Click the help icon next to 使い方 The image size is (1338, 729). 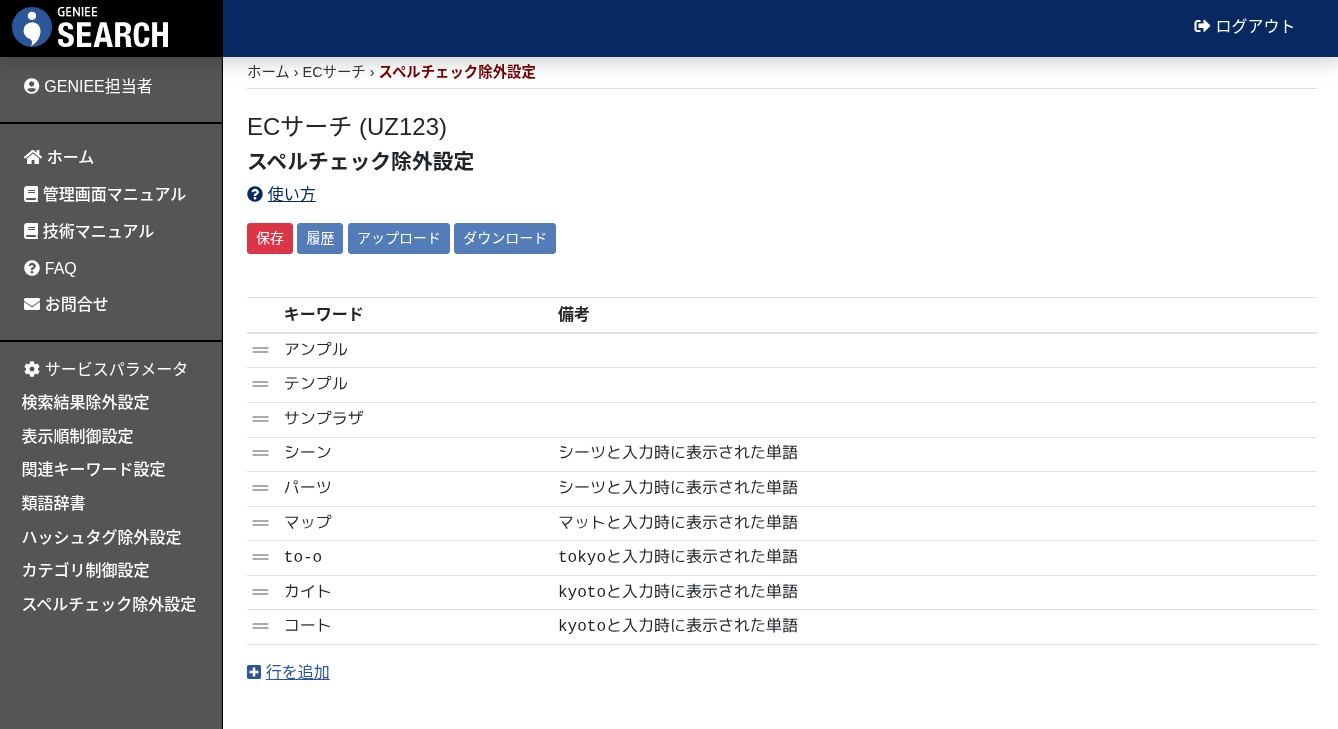click(253, 194)
